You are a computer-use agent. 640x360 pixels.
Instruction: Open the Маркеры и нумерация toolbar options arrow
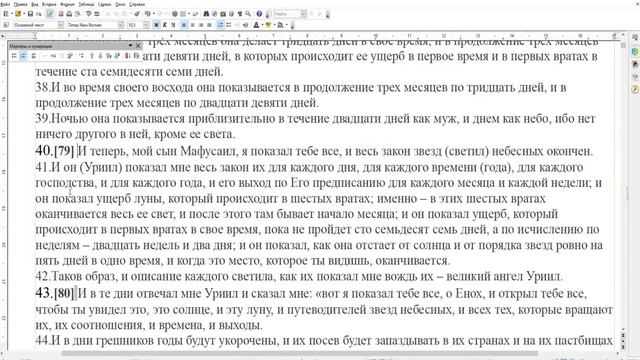point(130,45)
